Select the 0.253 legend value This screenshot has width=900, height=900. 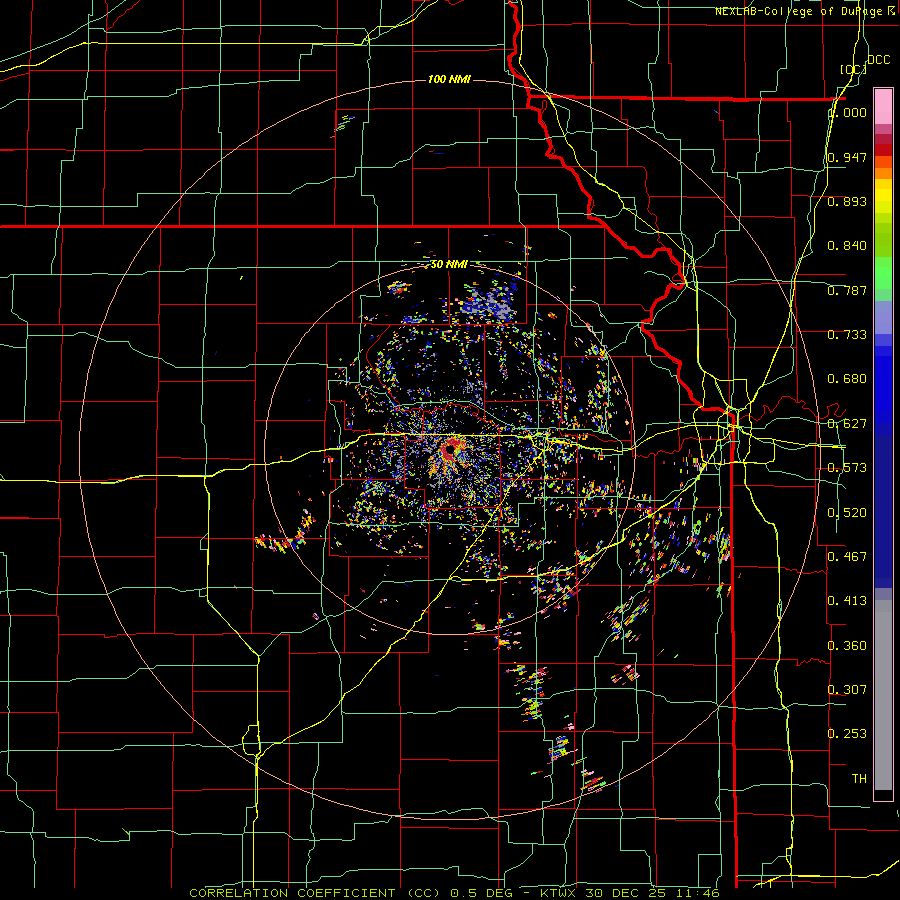tap(847, 734)
